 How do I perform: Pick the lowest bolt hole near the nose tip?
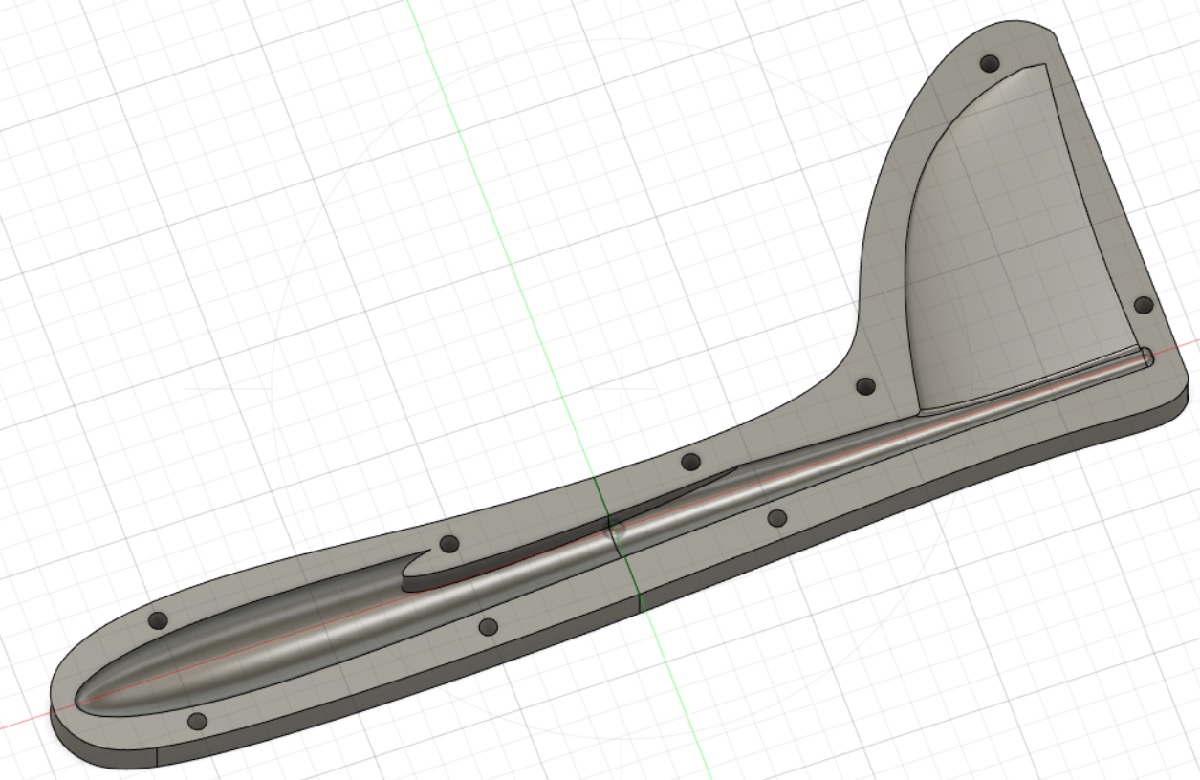197,721
